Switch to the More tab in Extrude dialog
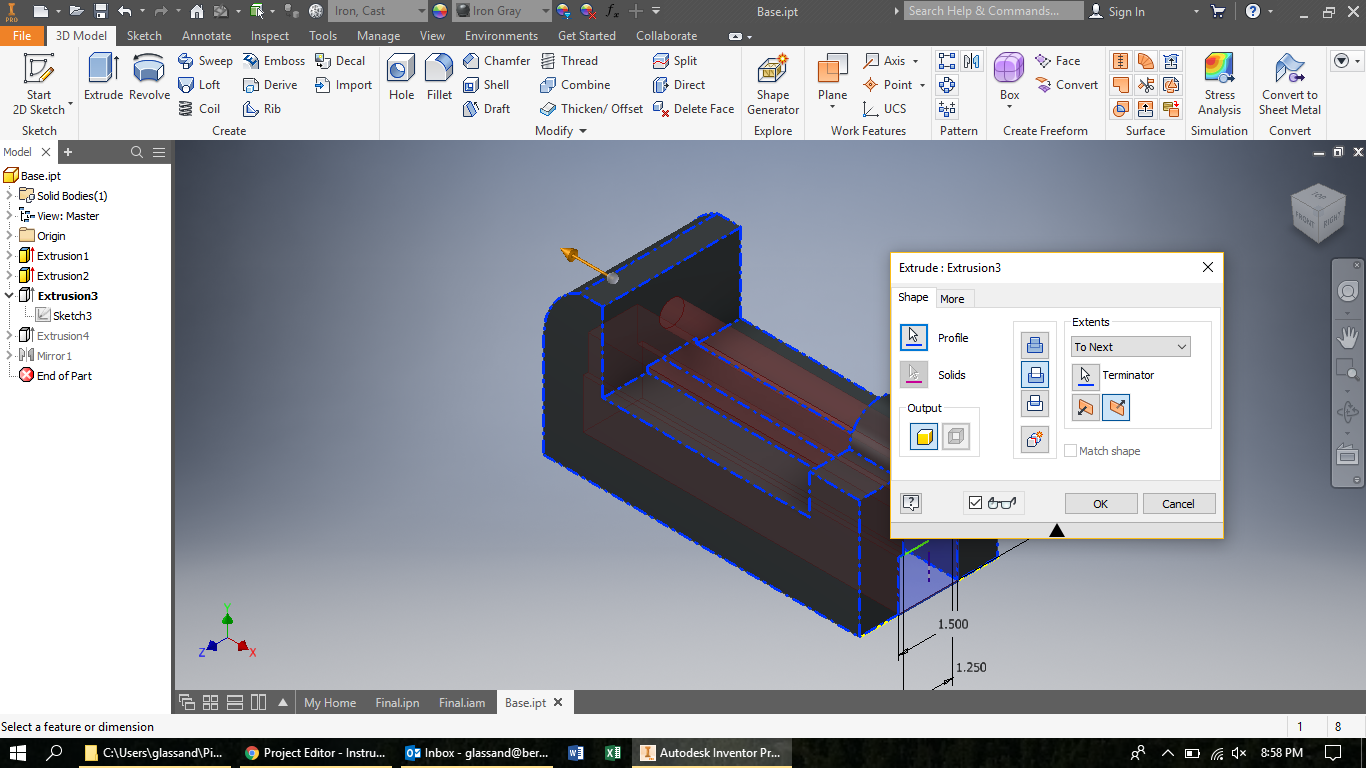The height and width of the screenshot is (768, 1366). pyautogui.click(x=952, y=299)
